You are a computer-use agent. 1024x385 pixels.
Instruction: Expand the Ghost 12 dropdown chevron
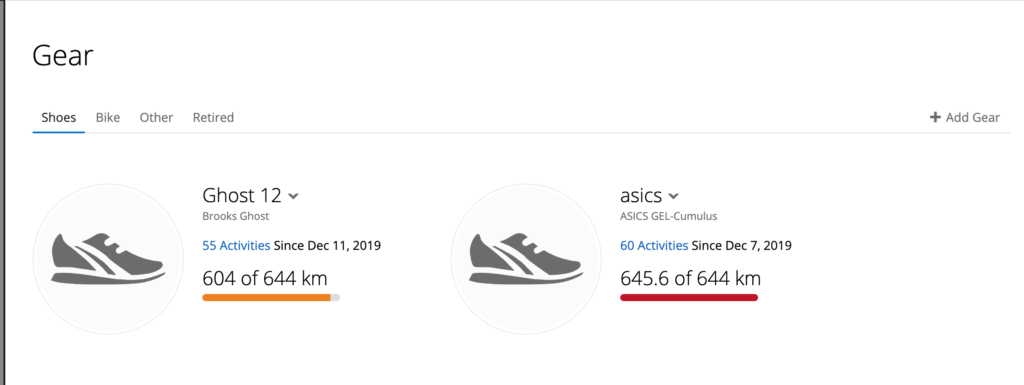pyautogui.click(x=293, y=196)
